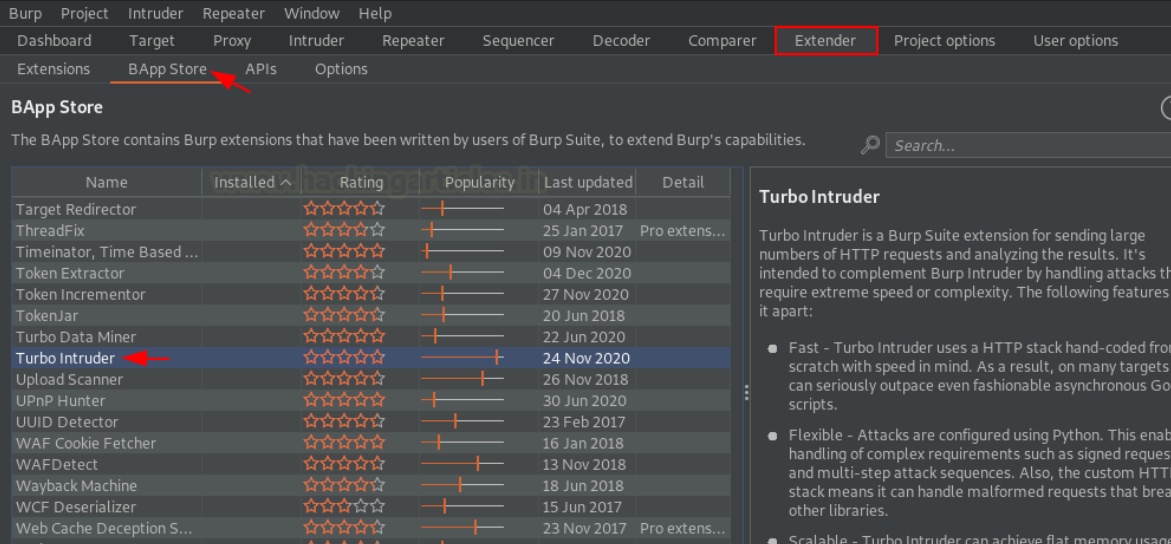
Task: Select the UUID Detector extension
Action: pyautogui.click(x=371, y=422)
